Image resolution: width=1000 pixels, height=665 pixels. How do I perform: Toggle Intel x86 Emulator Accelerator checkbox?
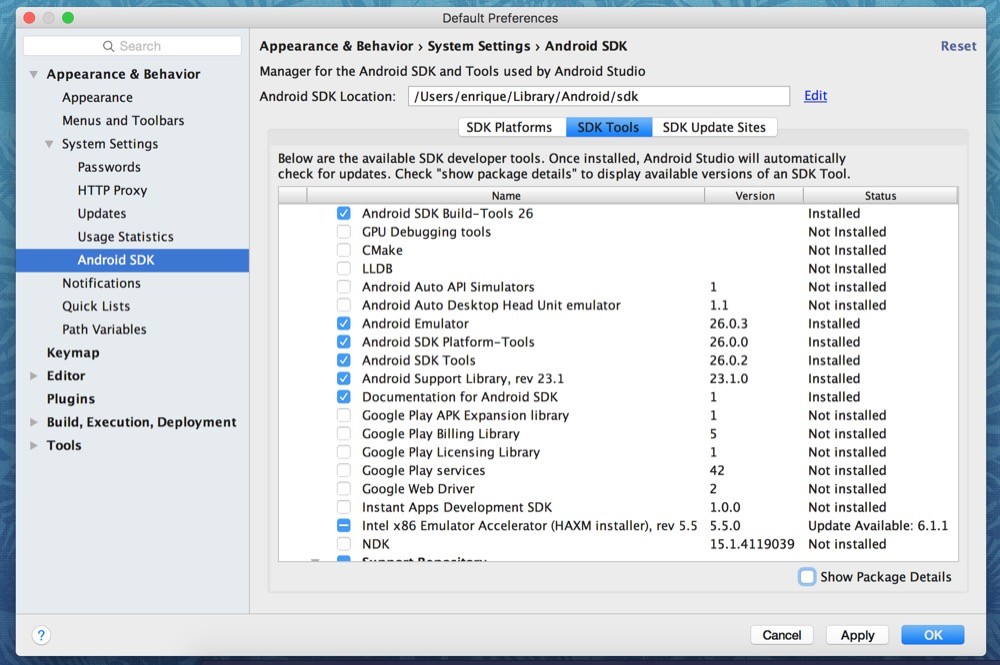click(344, 526)
